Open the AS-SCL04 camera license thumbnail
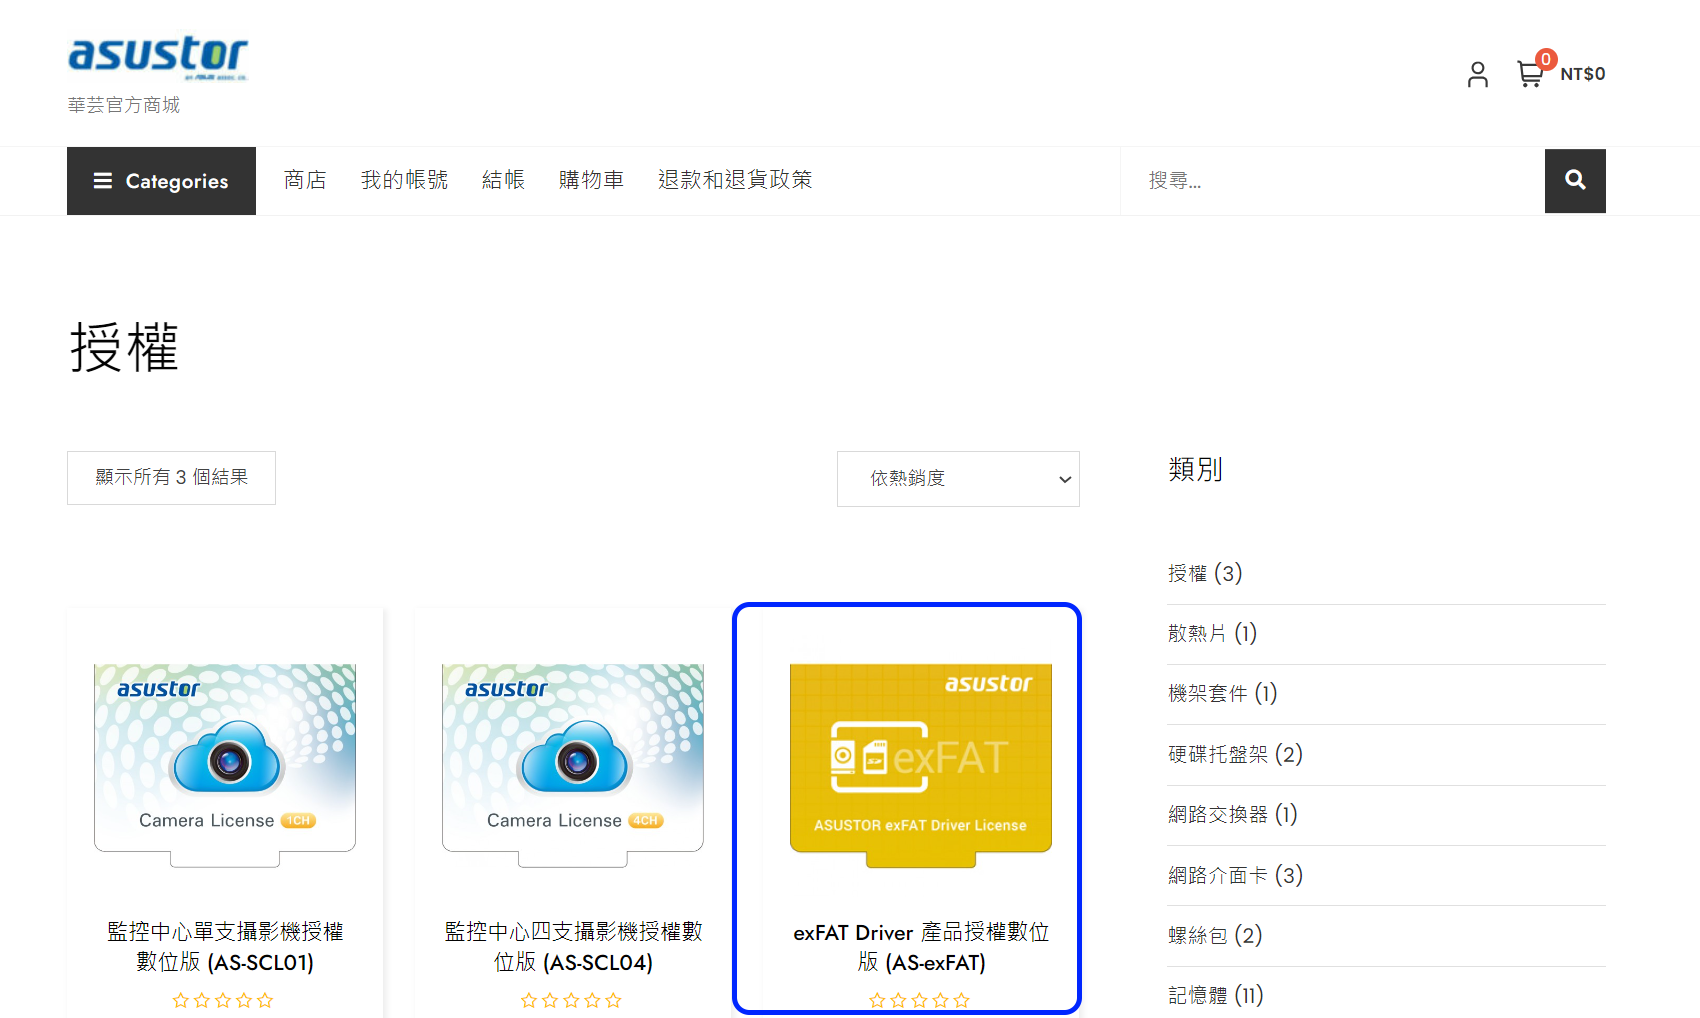 click(x=573, y=765)
